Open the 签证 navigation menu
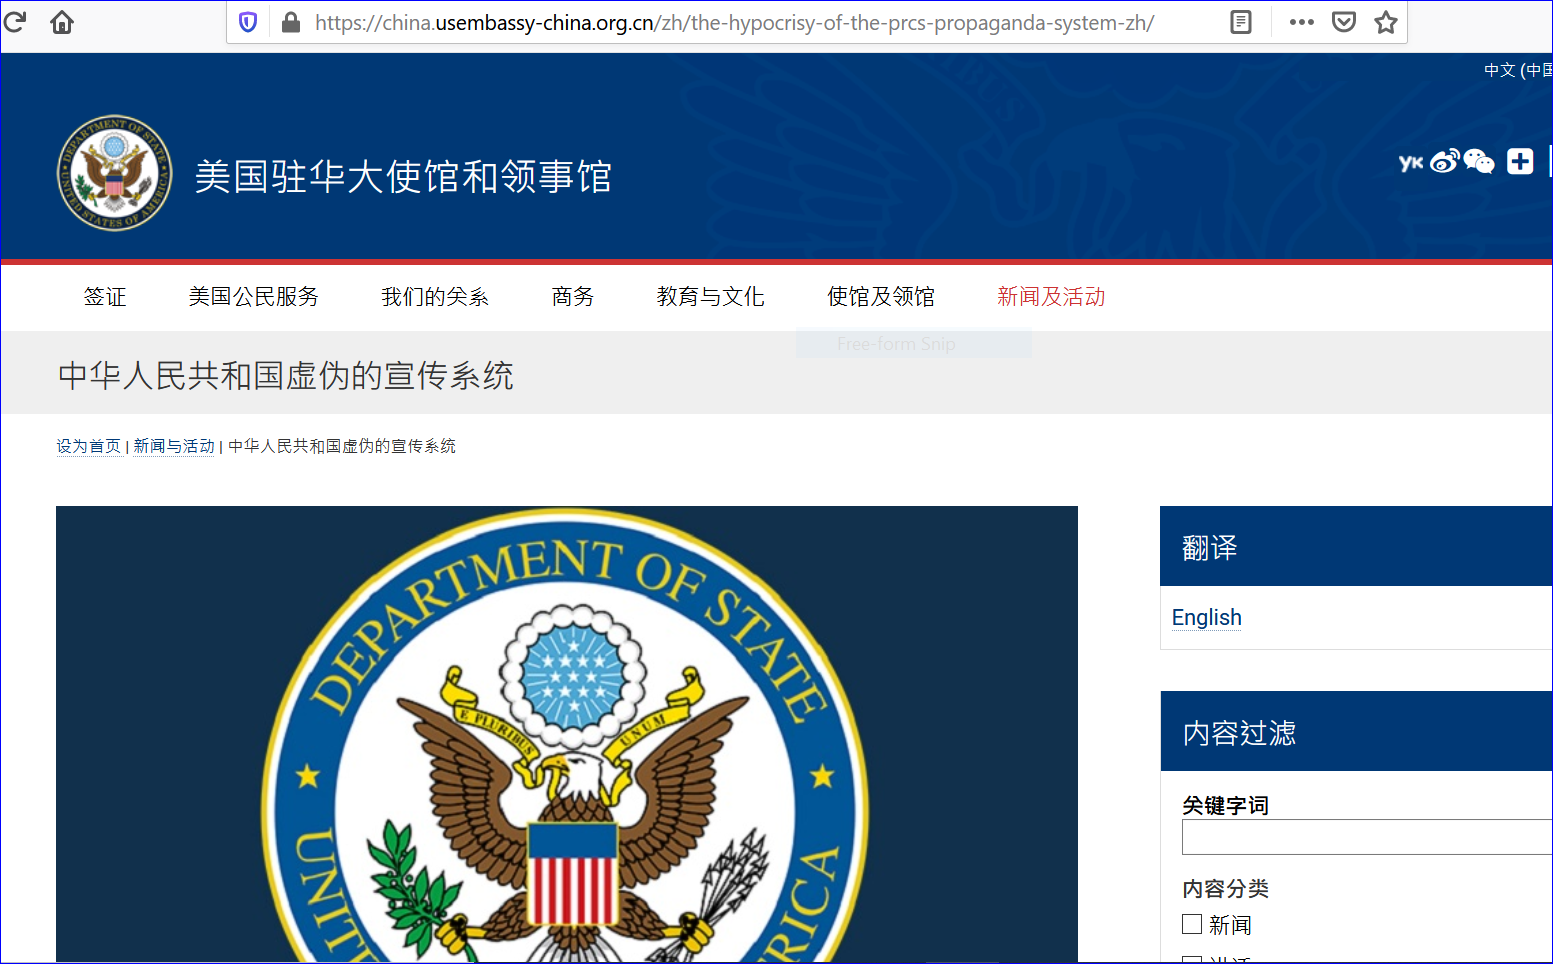Image resolution: width=1553 pixels, height=964 pixels. click(x=105, y=296)
